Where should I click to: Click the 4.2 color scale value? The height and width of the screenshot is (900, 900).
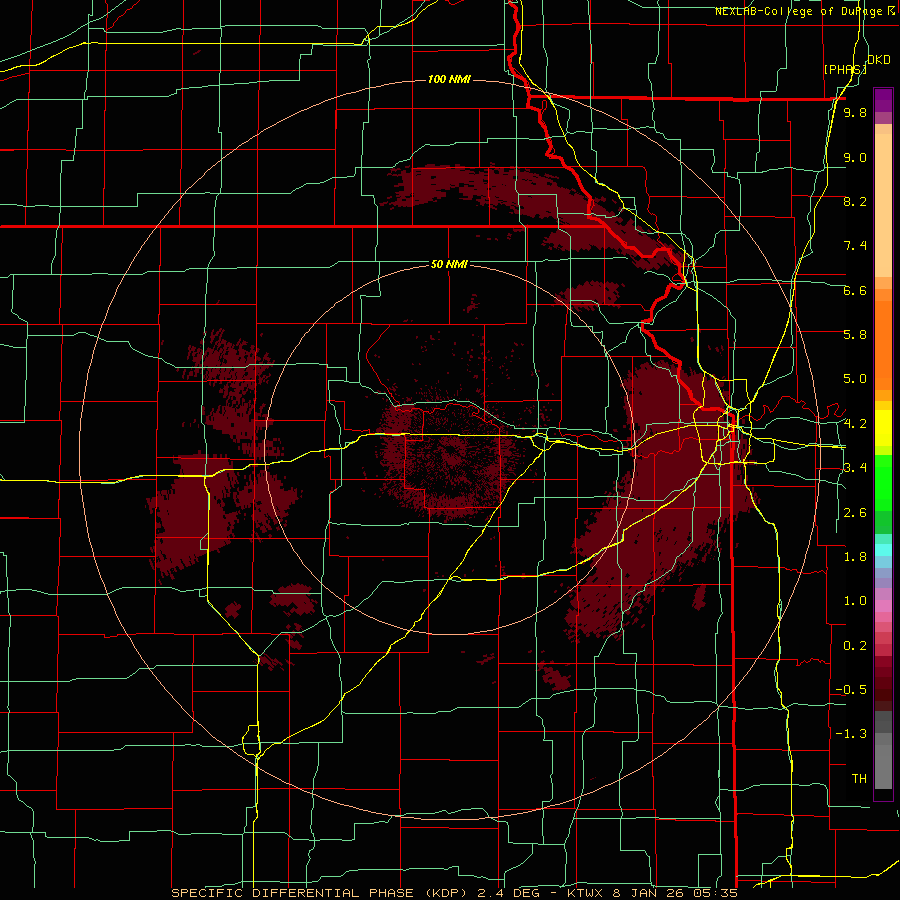tap(855, 424)
